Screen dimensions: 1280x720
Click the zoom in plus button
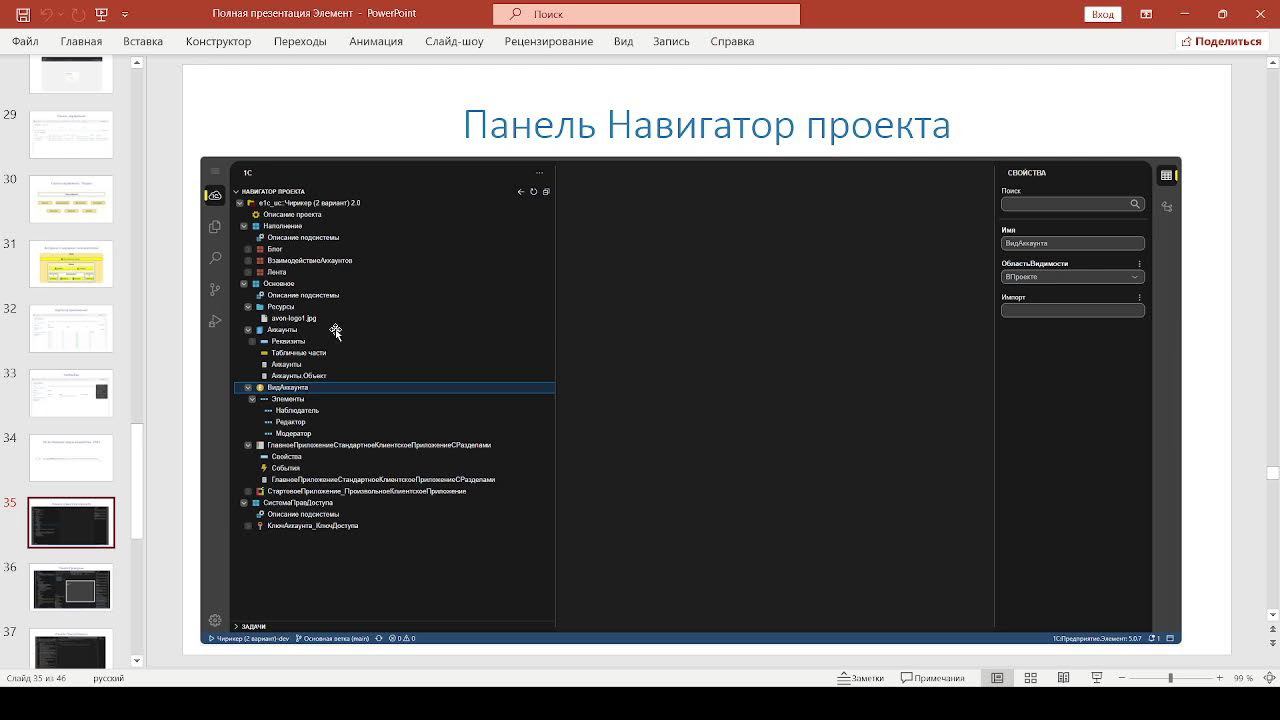click(x=1219, y=678)
